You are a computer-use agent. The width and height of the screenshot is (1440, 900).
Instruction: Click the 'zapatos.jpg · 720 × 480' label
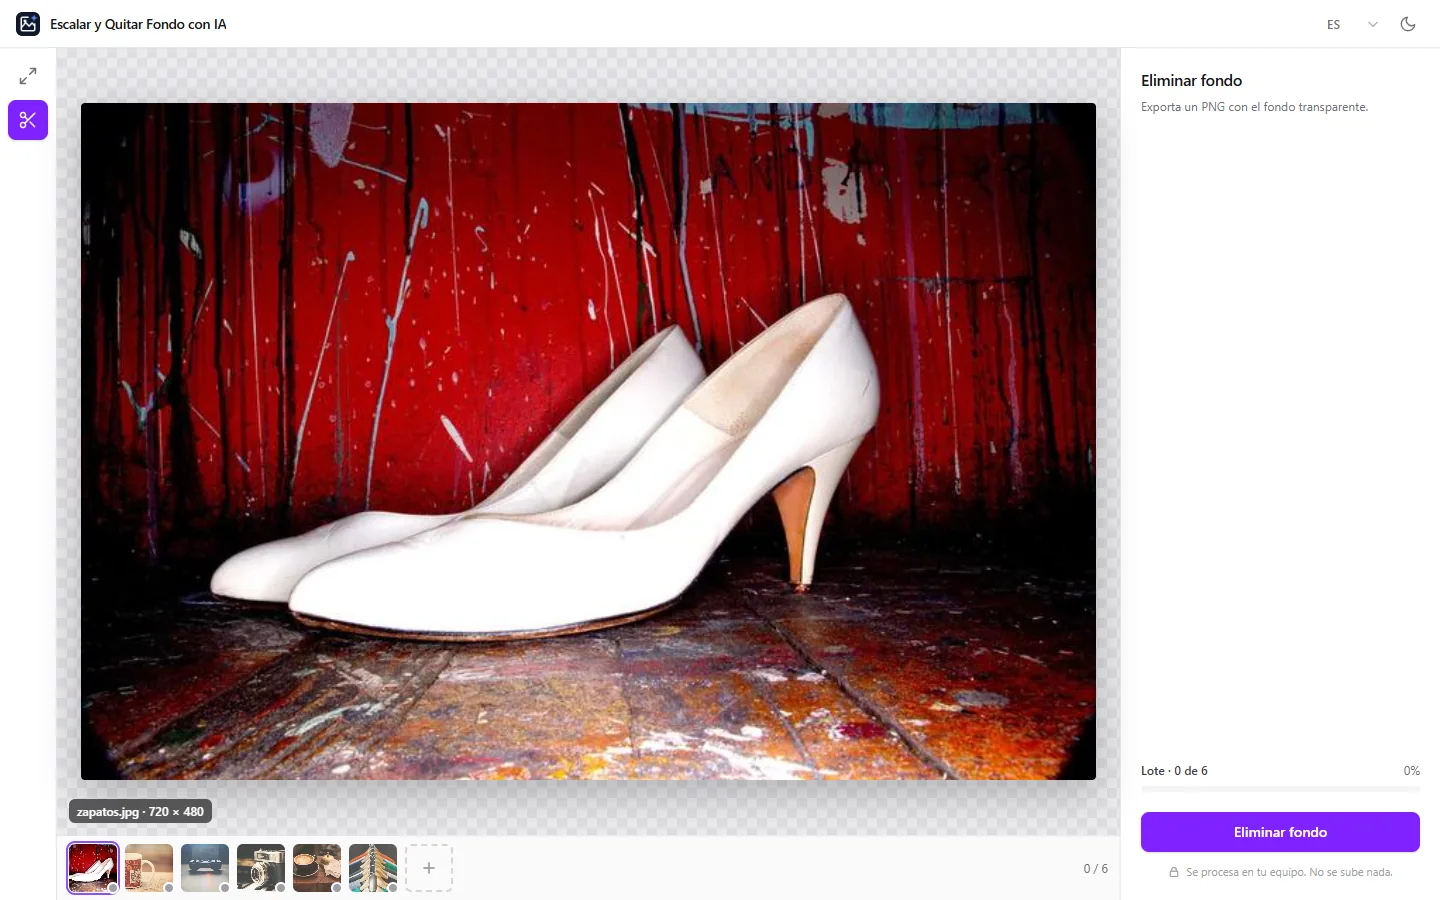click(x=140, y=812)
